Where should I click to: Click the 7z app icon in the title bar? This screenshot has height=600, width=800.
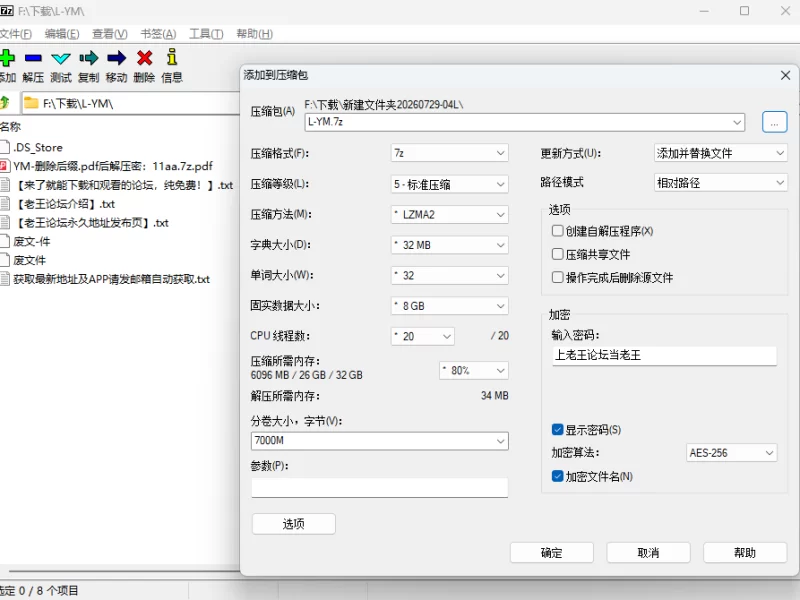coord(7,10)
